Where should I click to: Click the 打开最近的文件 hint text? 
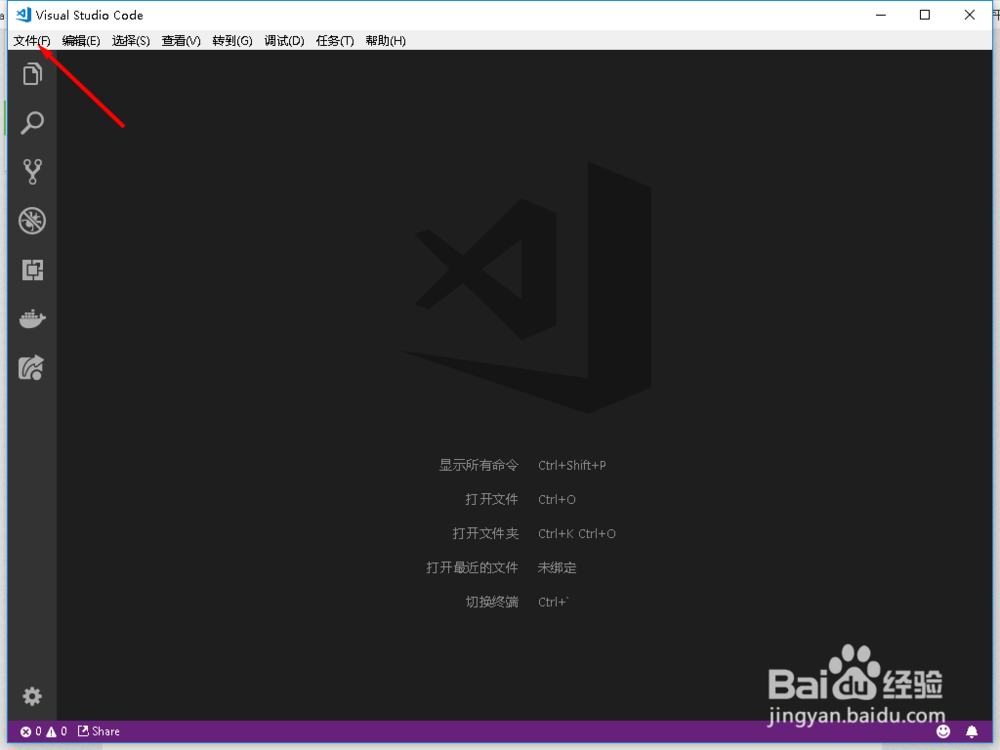pyautogui.click(x=472, y=567)
